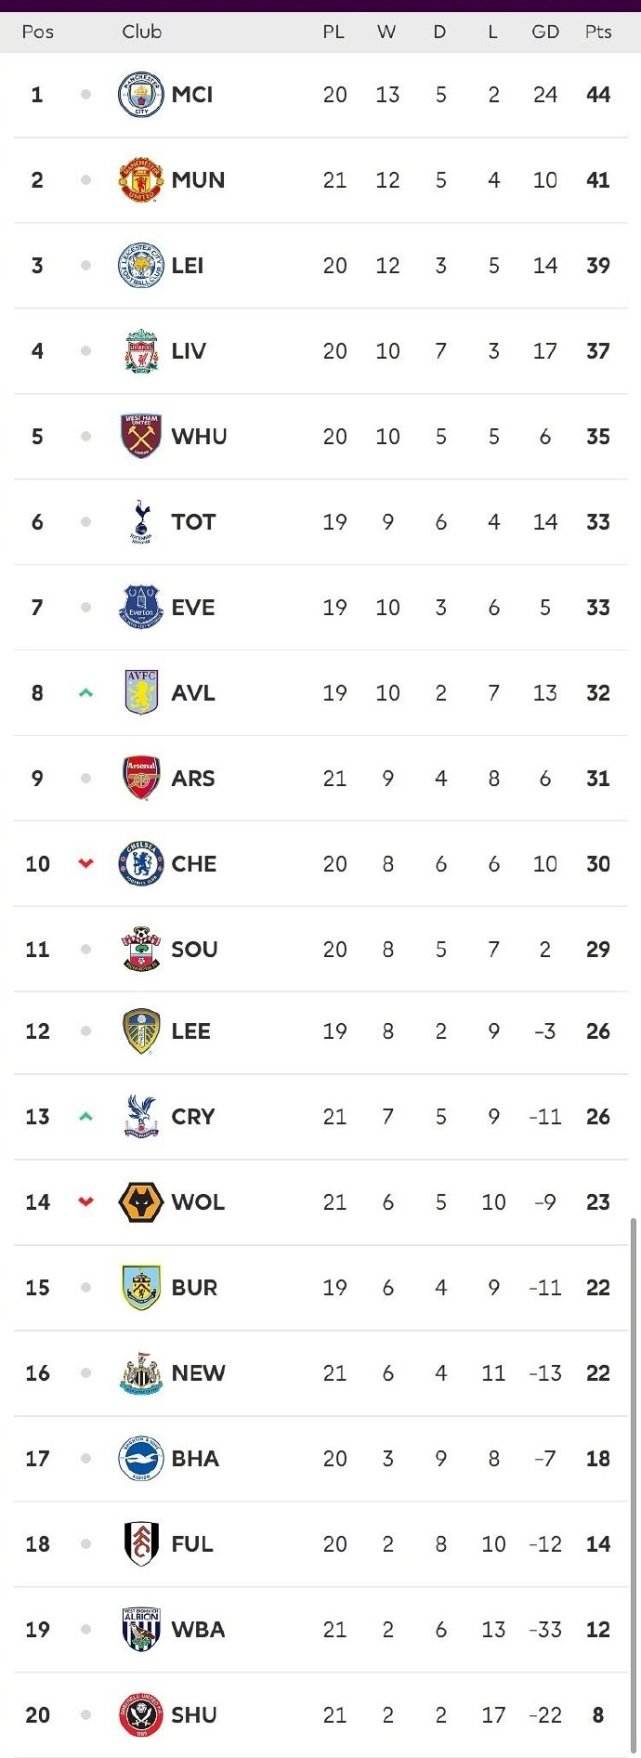Click the Everton club crest
Screen dimensions: 641x1758
141,607
